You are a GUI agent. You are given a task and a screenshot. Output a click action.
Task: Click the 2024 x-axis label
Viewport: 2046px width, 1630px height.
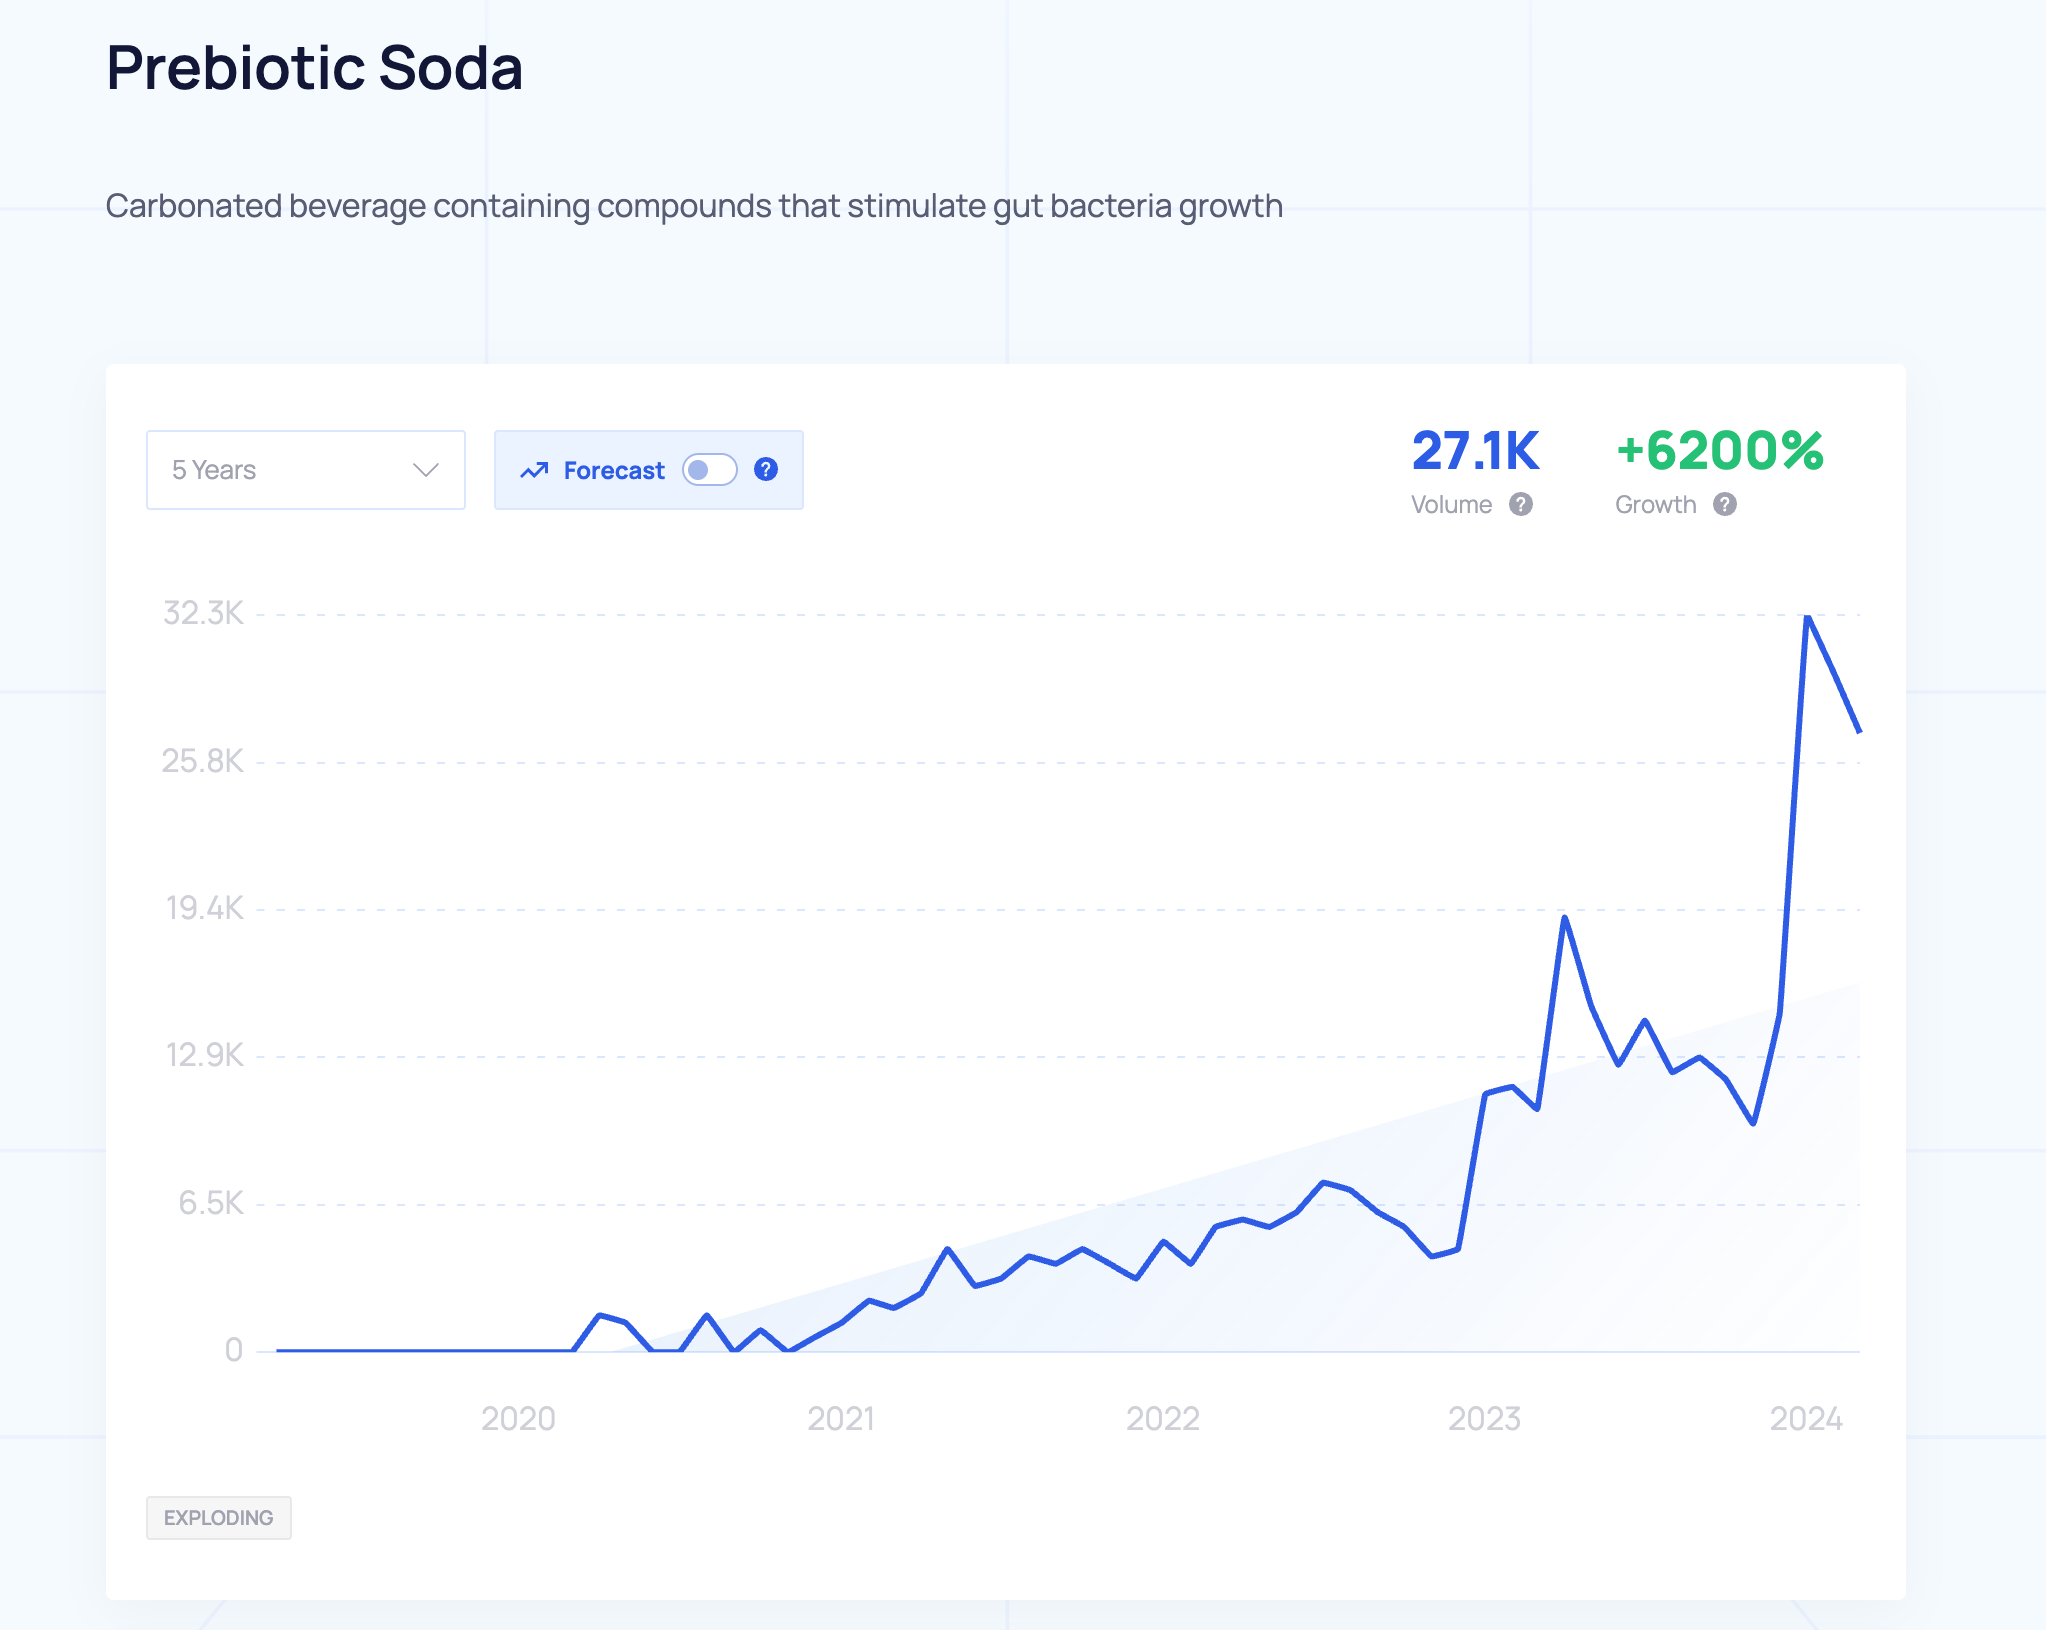point(1805,1418)
